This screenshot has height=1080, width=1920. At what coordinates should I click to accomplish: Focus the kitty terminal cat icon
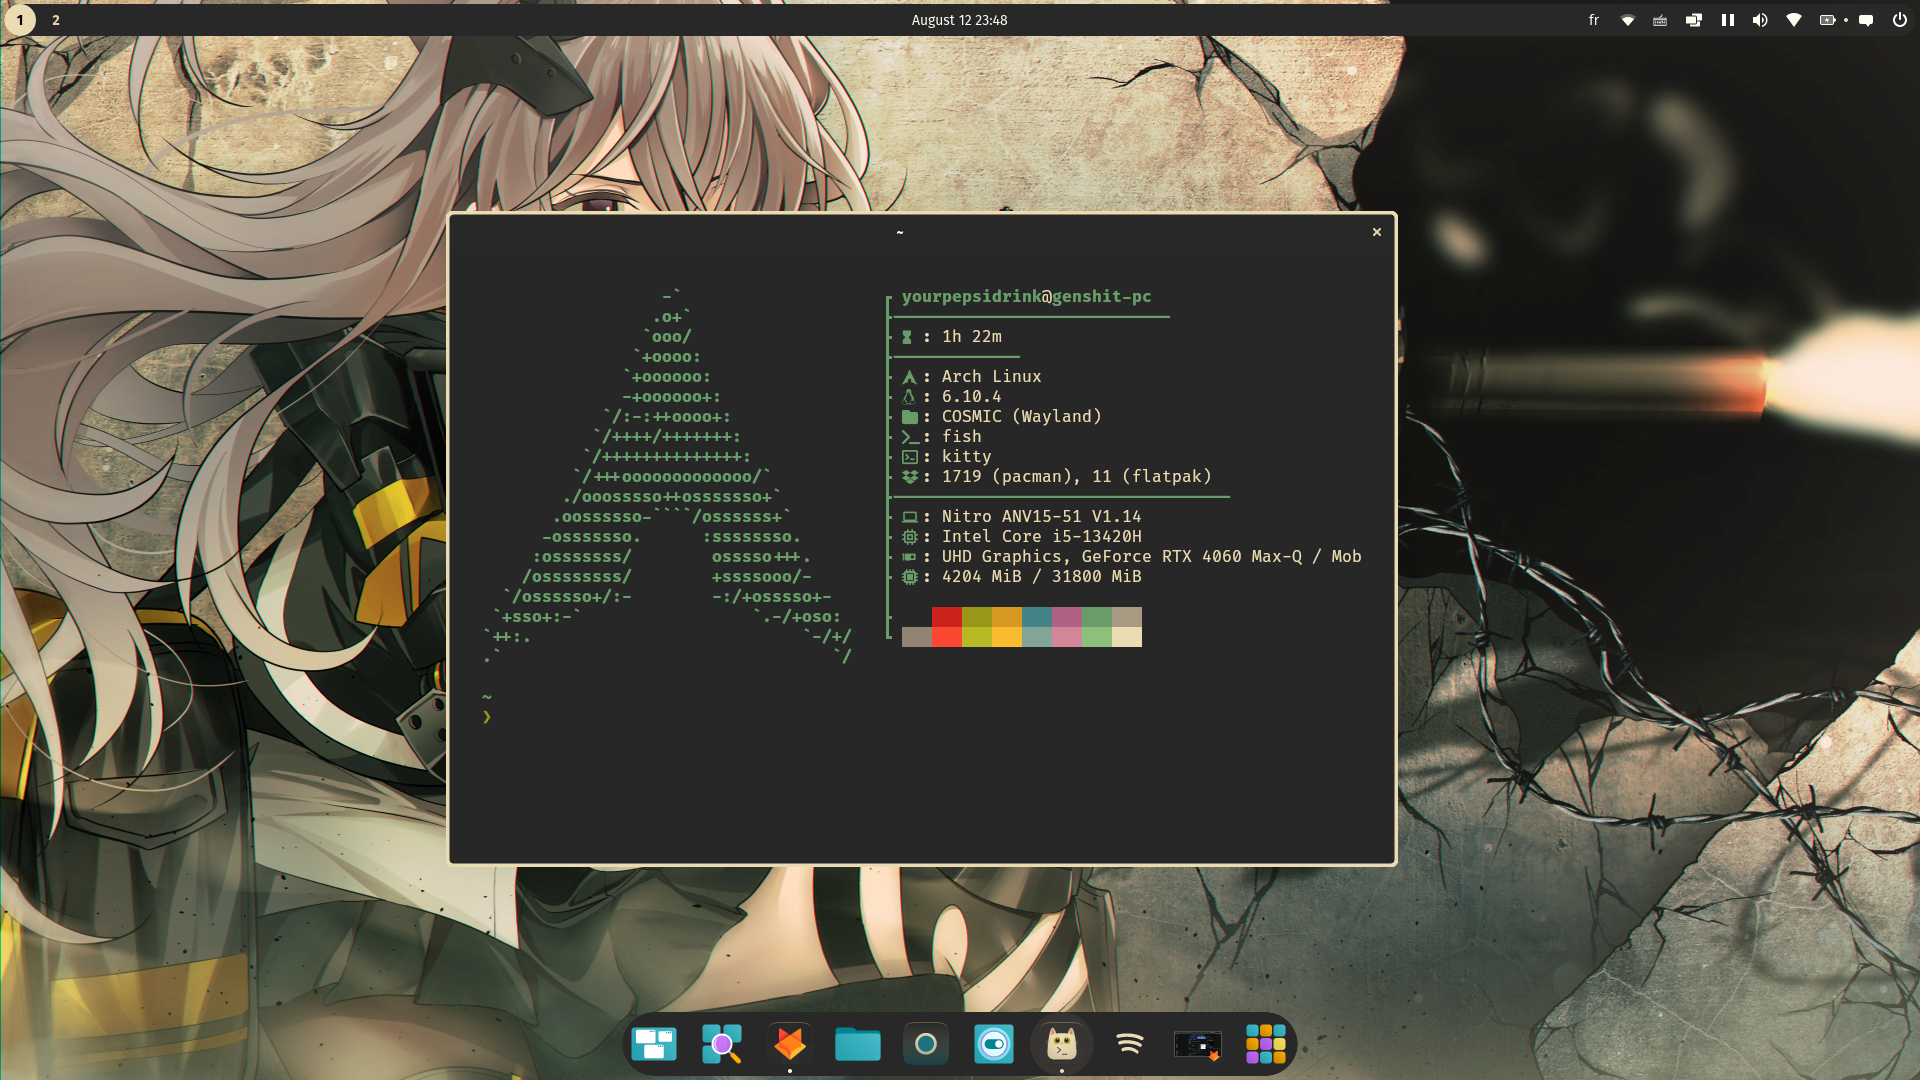(x=1062, y=1045)
